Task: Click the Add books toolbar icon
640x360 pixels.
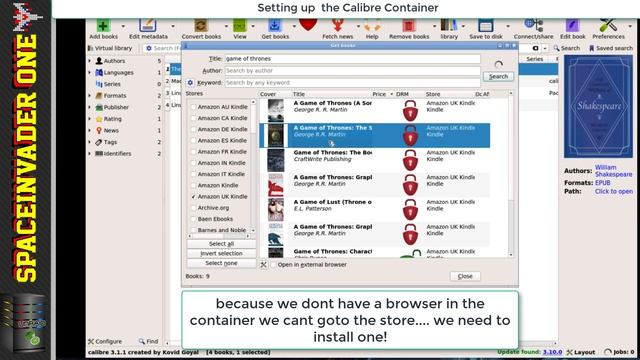Action: (103, 26)
